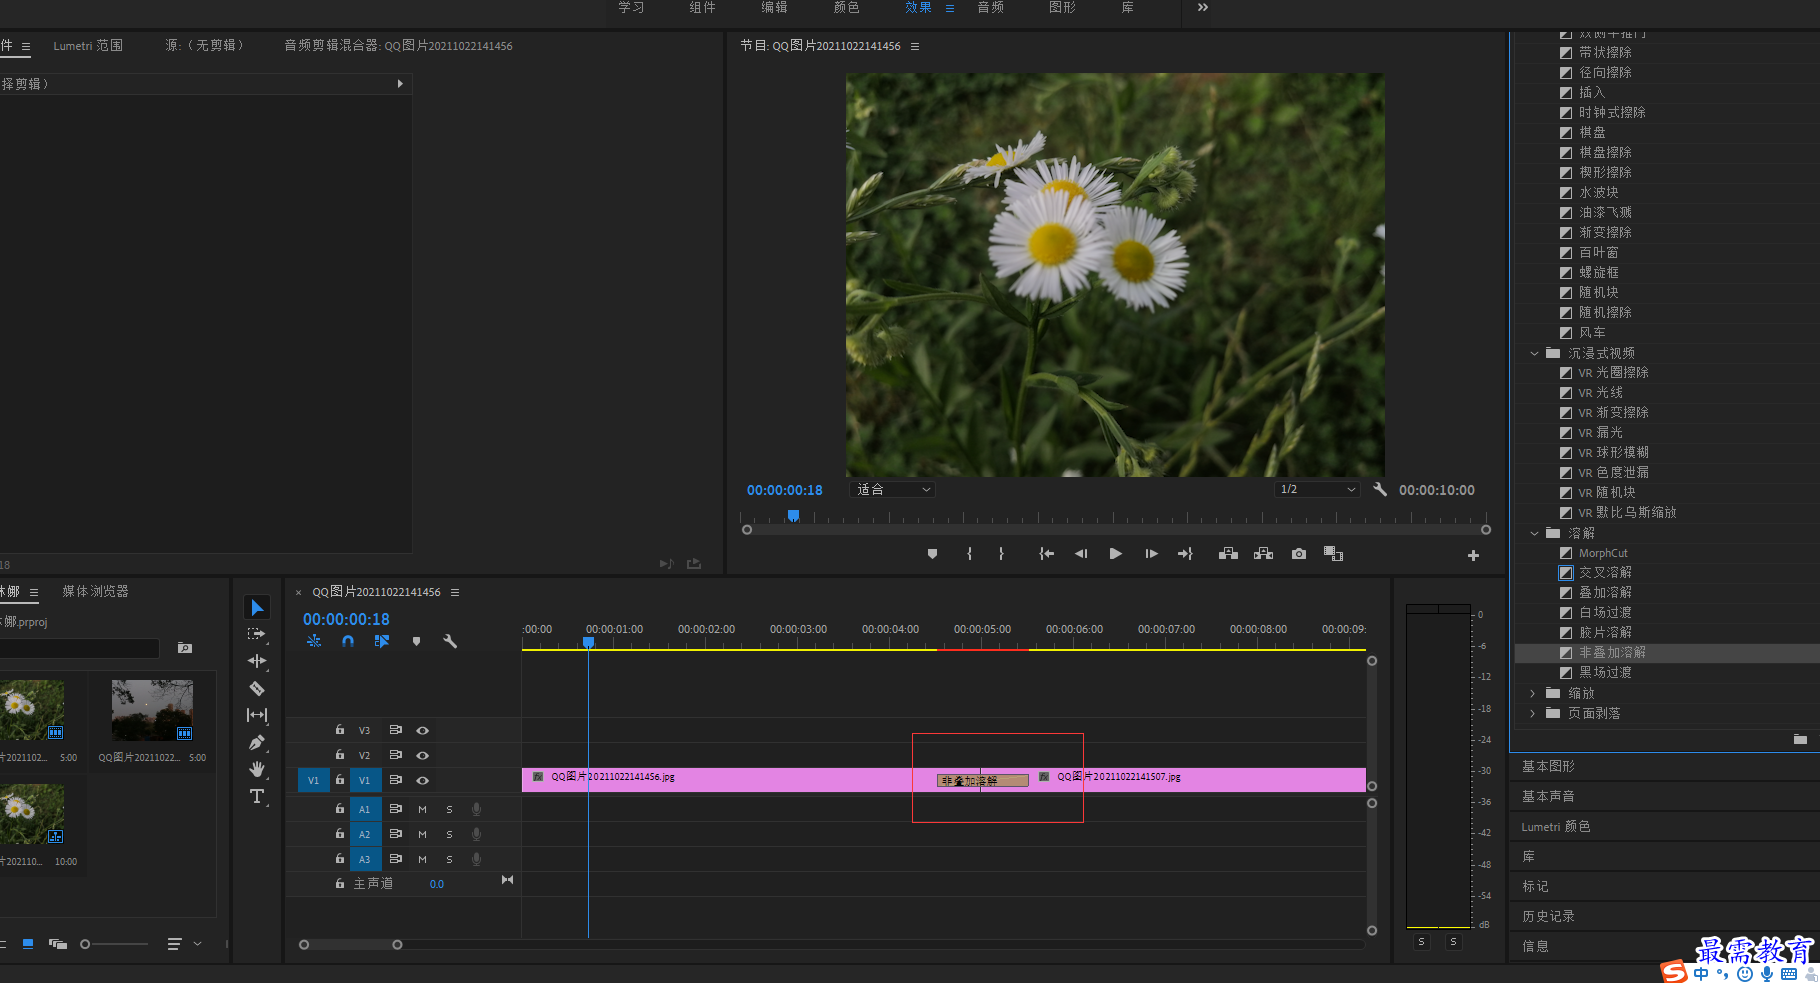Expand the 页面剥落 effects folder
Viewport: 1820px width, 983px height.
point(1533,713)
